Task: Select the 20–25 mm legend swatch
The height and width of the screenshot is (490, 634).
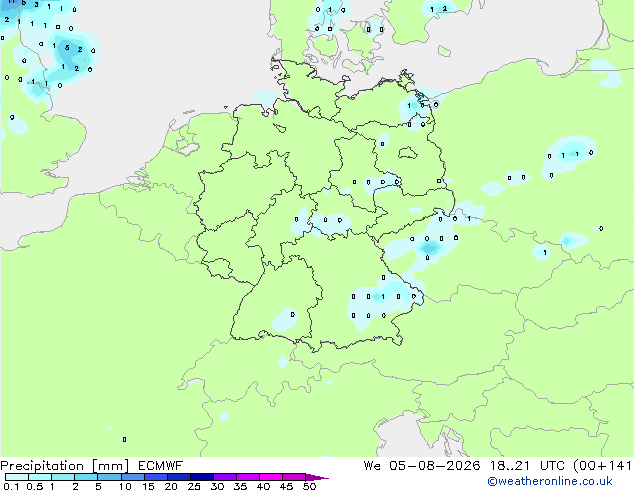Action: pos(179,477)
